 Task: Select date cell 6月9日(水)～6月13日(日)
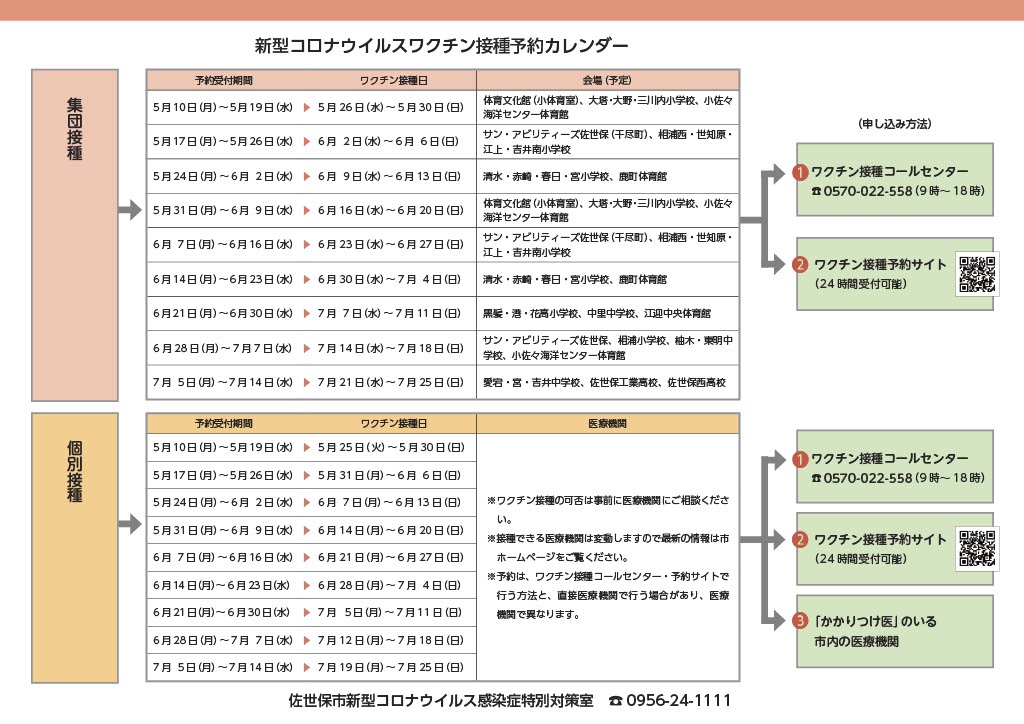pos(389,176)
